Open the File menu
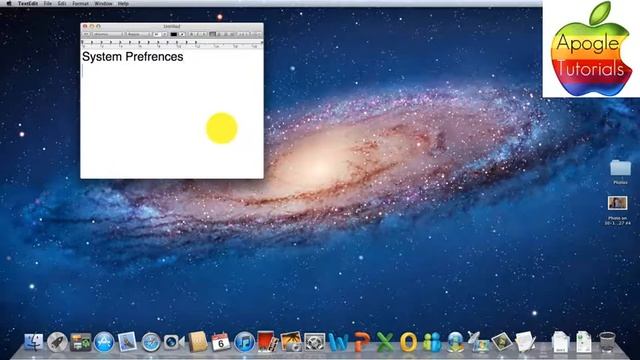 click(48, 4)
